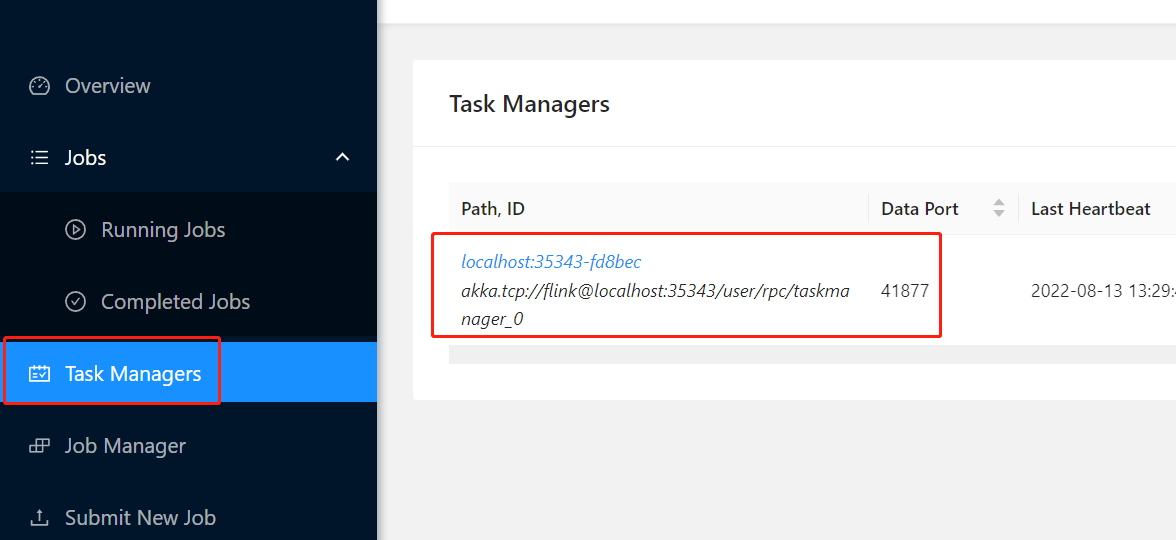This screenshot has height=540, width=1176.
Task: Click the Running Jobs play-circle icon
Action: coord(75,230)
